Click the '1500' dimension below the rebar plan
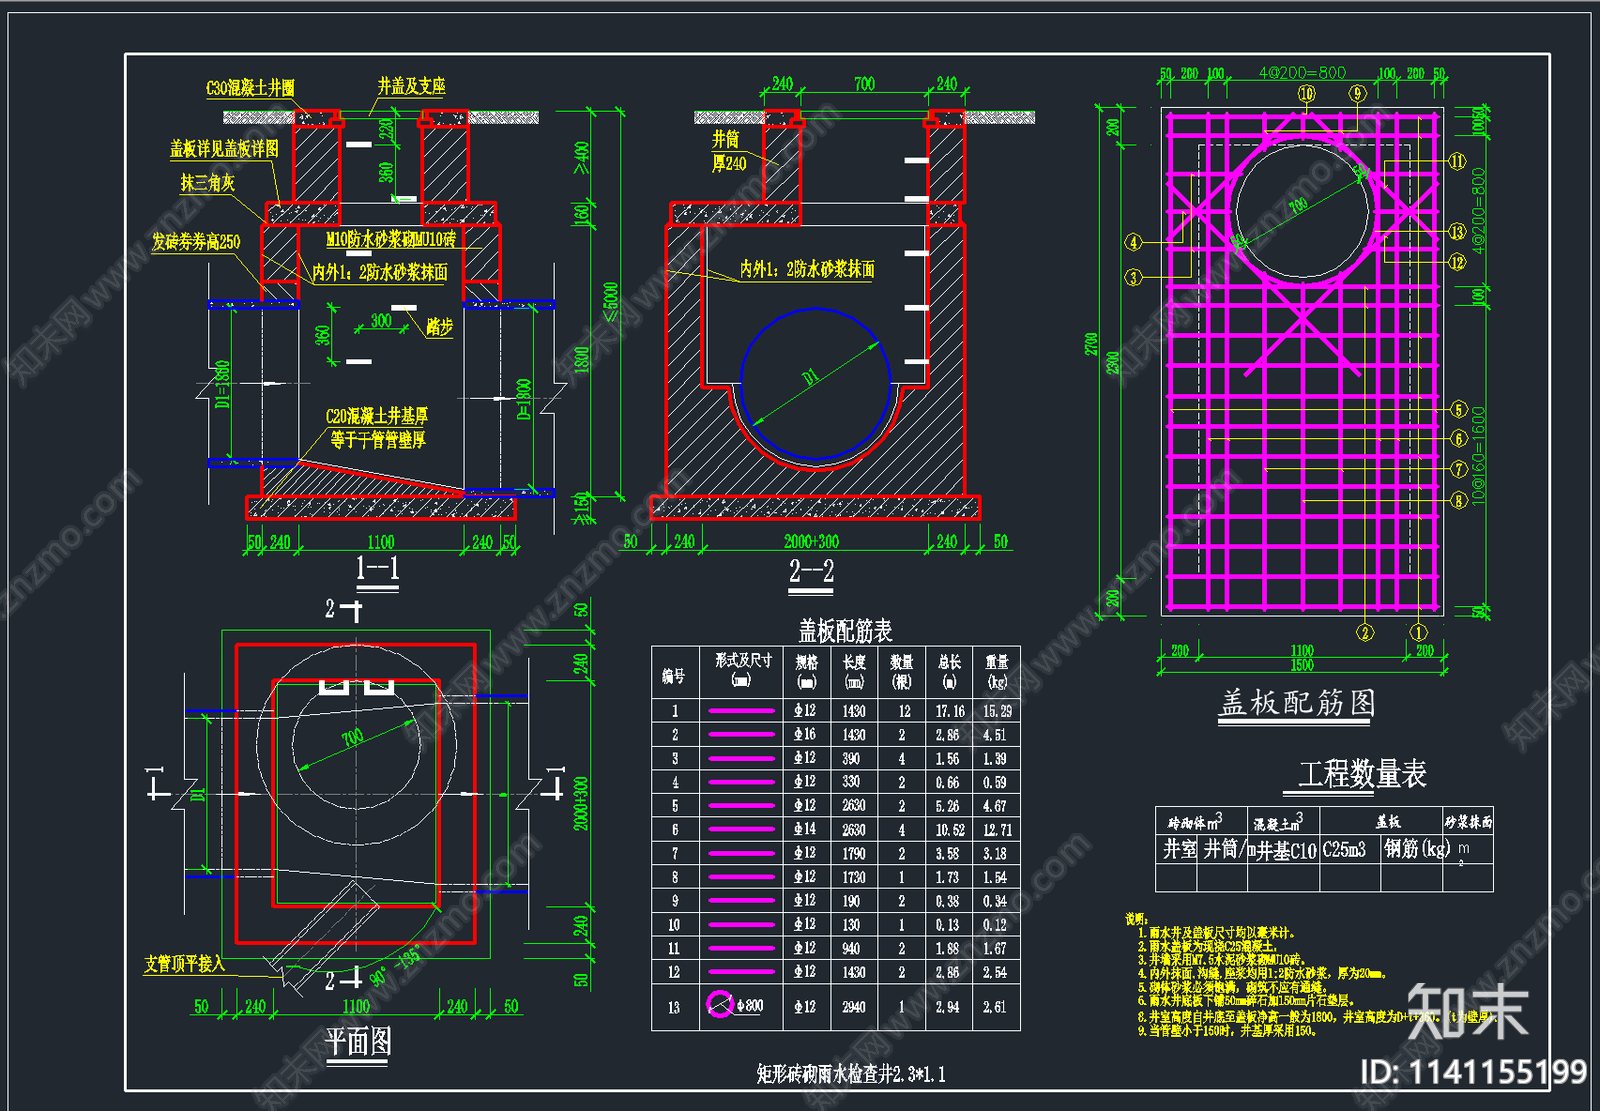This screenshot has height=1111, width=1600. pos(1302,666)
